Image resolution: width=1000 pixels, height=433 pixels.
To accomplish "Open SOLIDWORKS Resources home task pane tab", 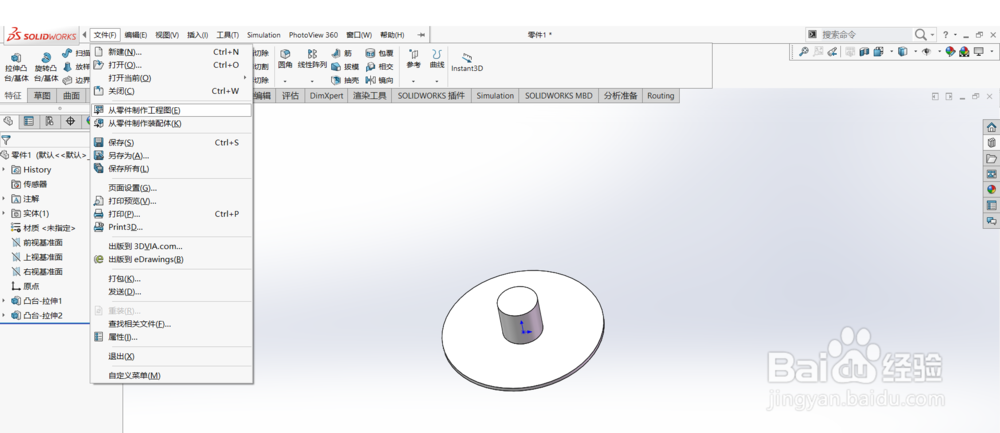I will (x=991, y=127).
